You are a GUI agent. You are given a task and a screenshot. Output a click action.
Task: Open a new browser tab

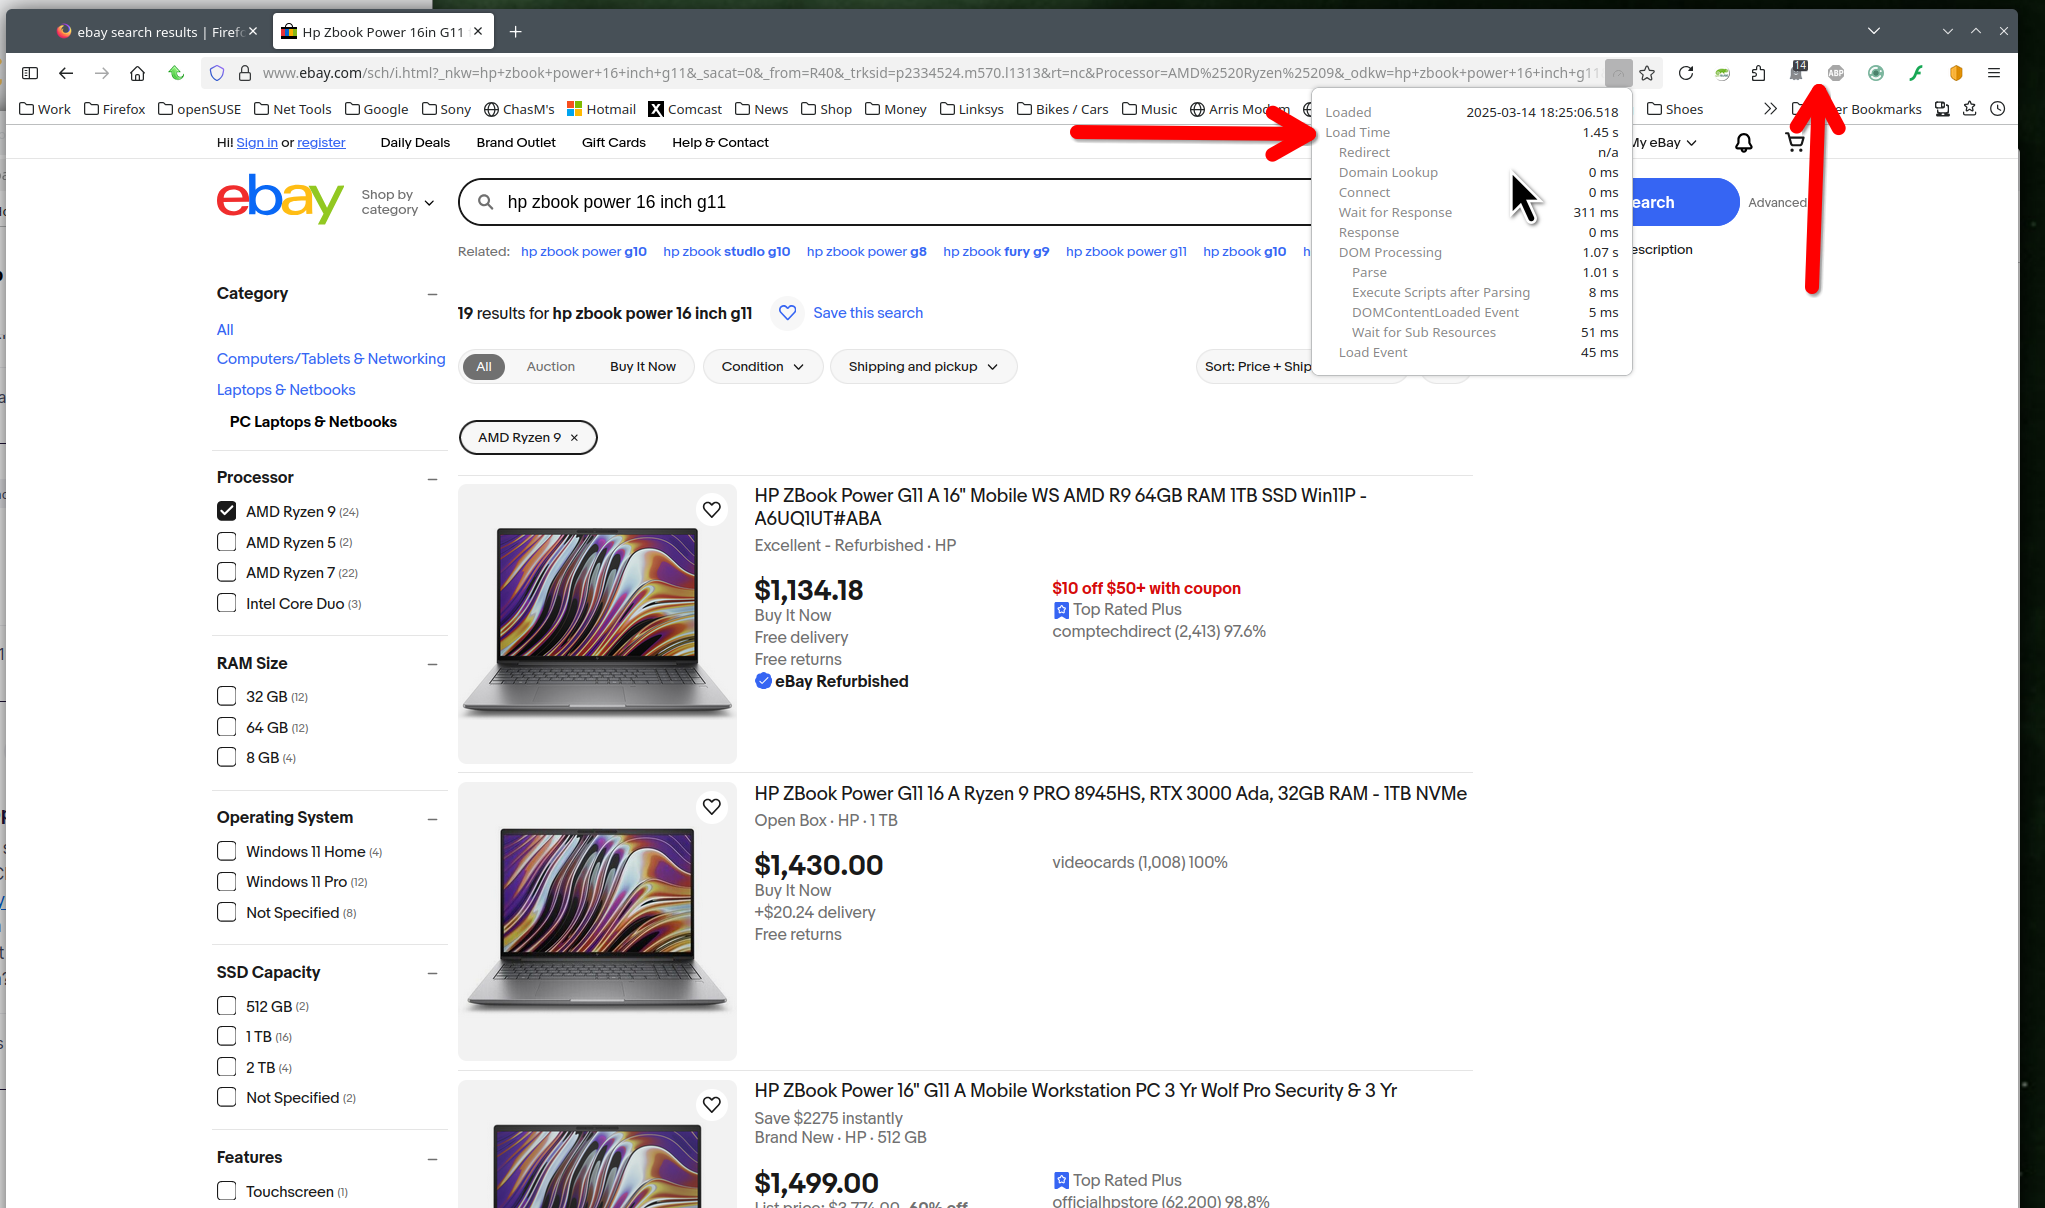[516, 32]
